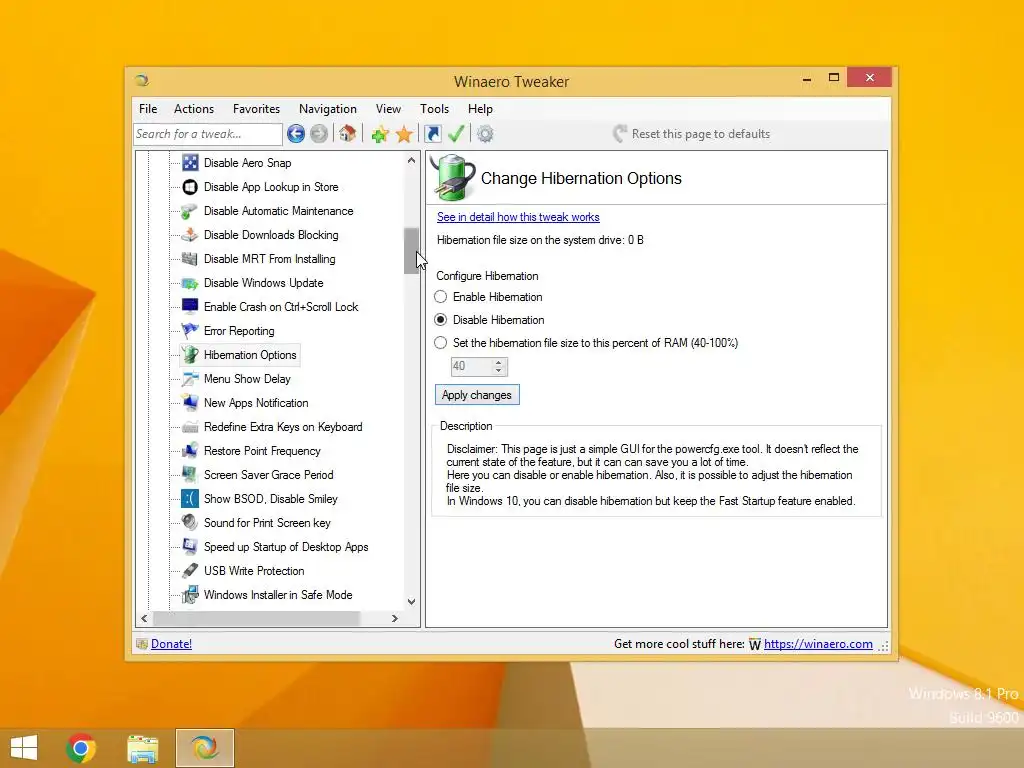
Task: Decrease hibernation percent with down stepper
Action: [498, 371]
